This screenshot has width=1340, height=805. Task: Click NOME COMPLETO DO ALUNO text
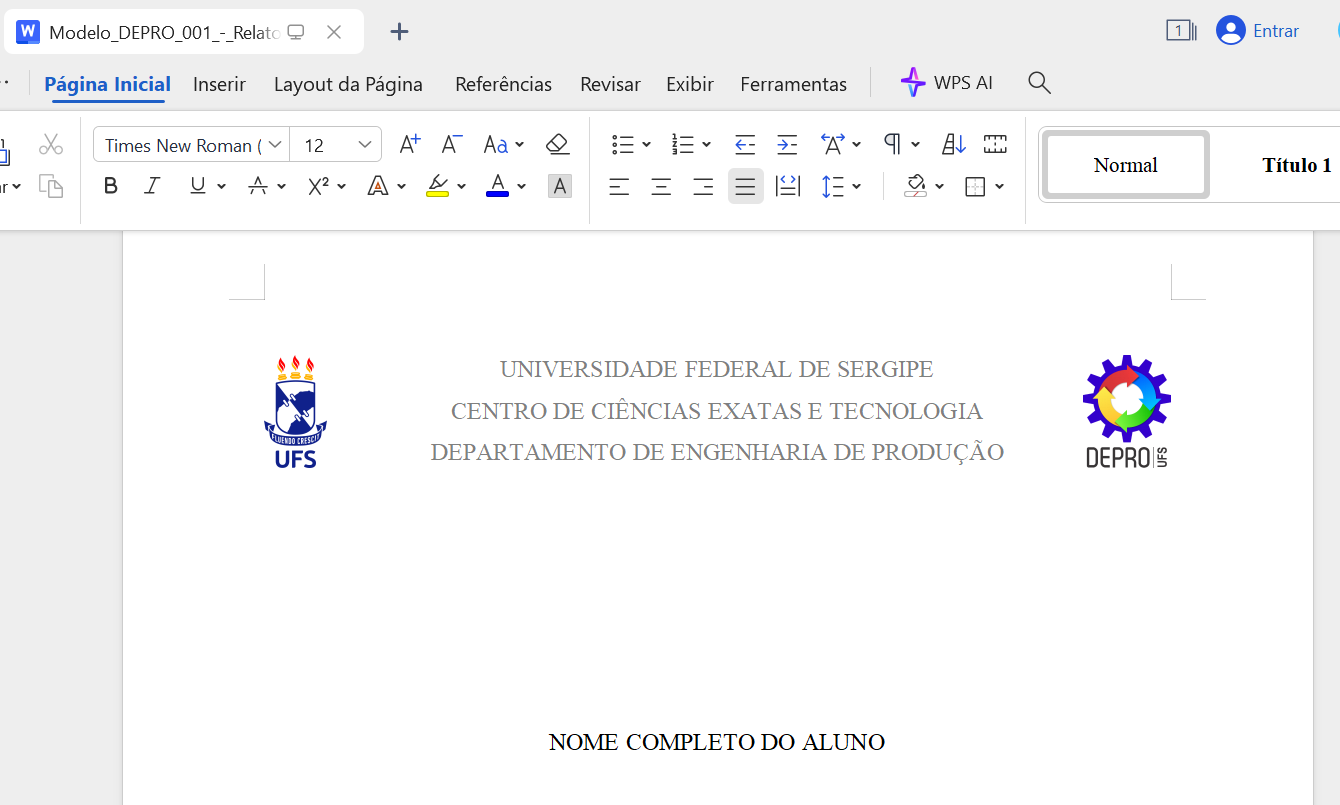click(717, 742)
